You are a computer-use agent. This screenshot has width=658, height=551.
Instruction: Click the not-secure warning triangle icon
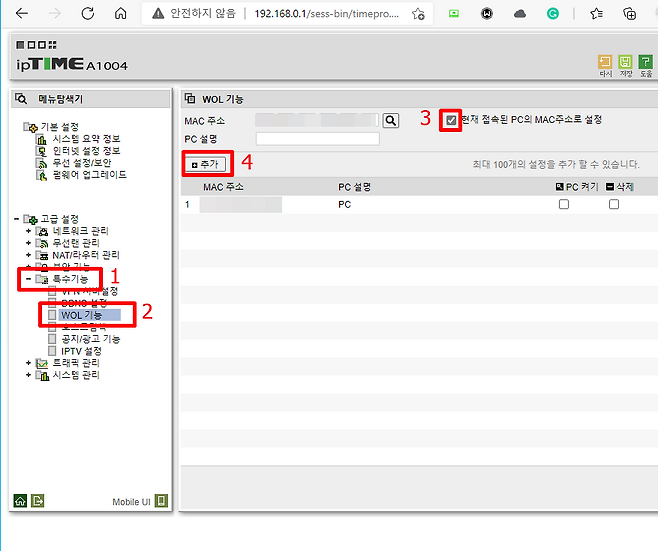coord(158,13)
